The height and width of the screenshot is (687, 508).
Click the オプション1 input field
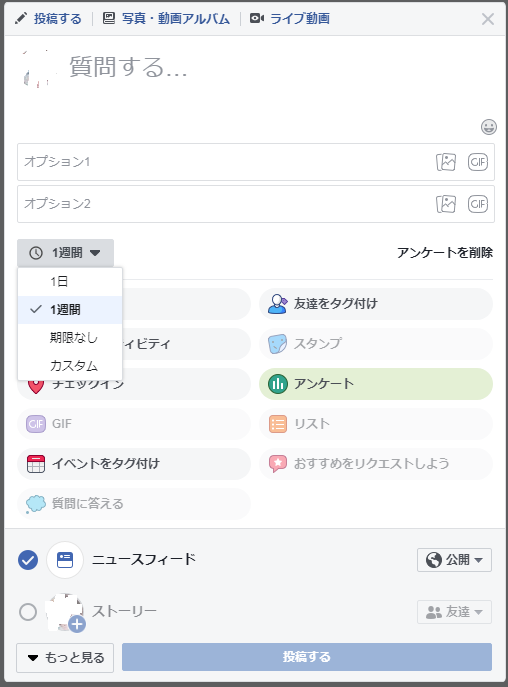click(224, 162)
